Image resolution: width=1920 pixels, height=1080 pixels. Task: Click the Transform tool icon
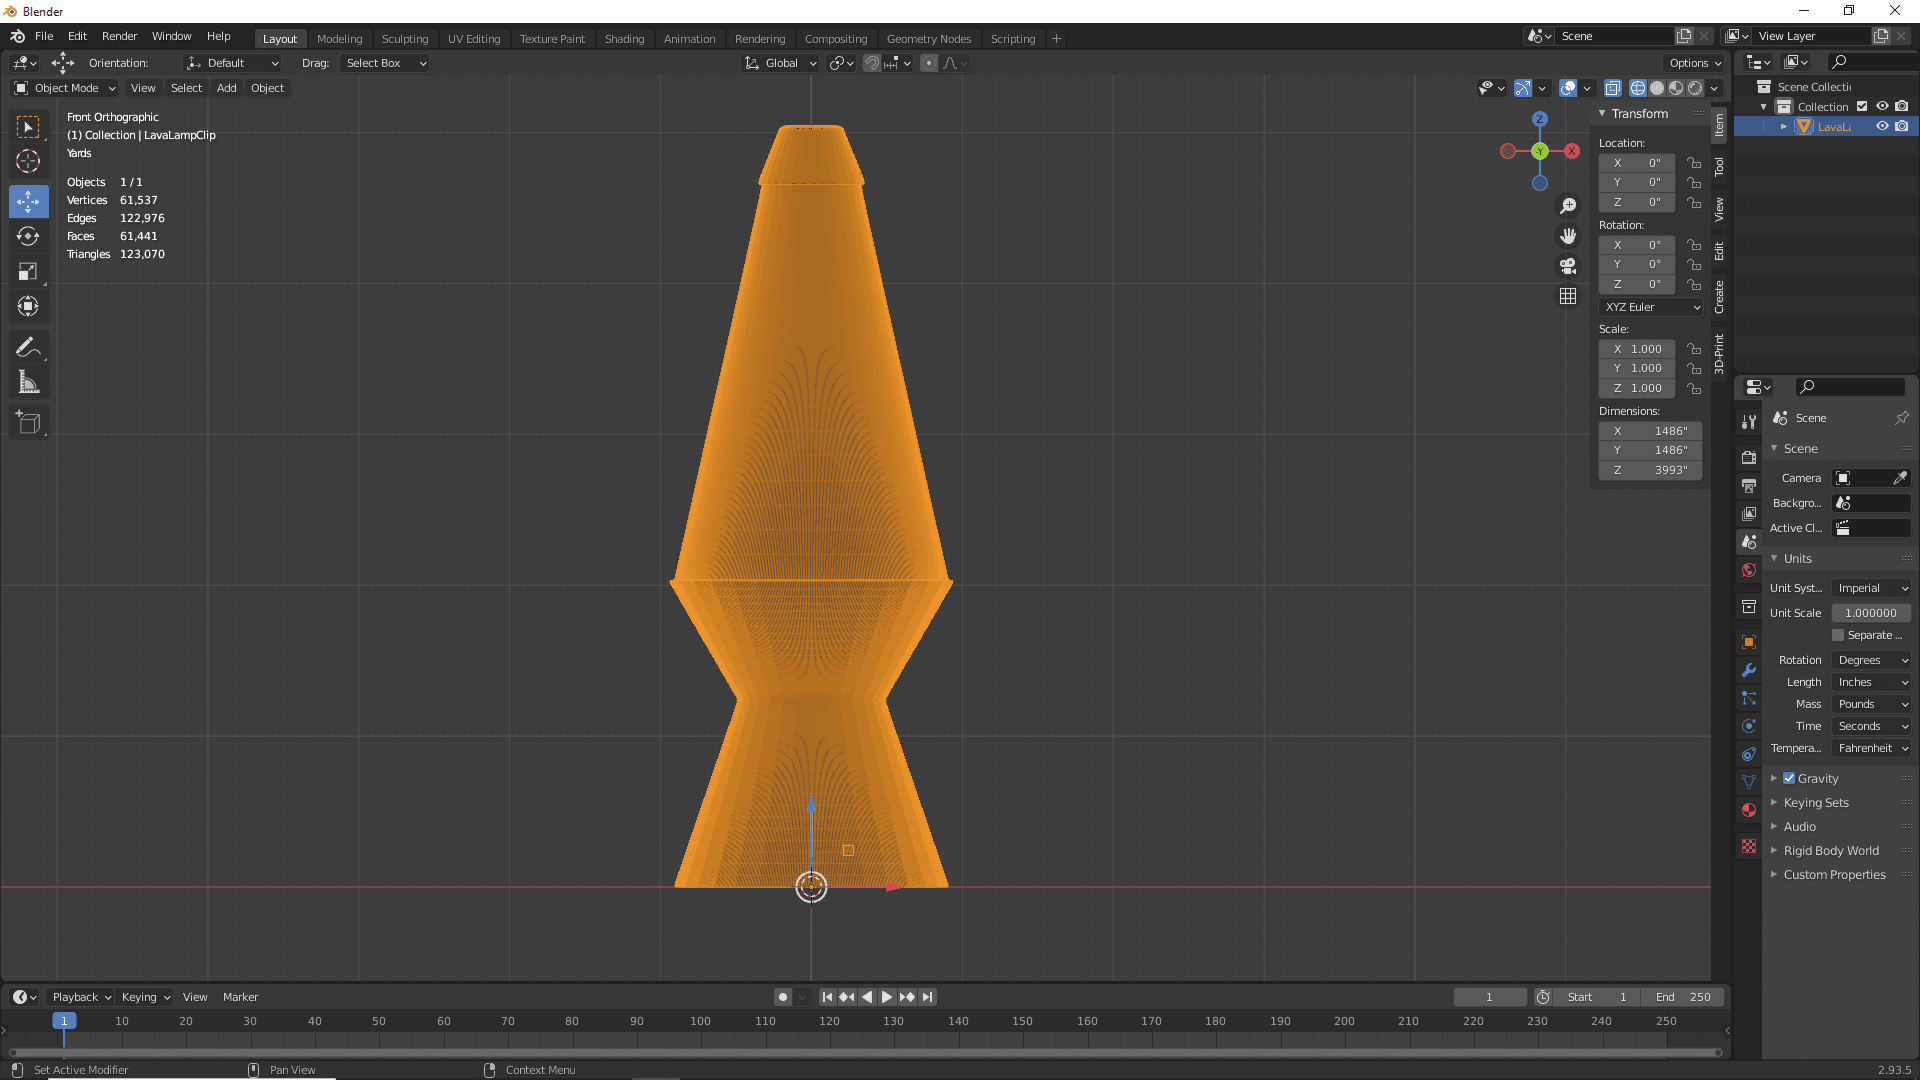(x=29, y=306)
